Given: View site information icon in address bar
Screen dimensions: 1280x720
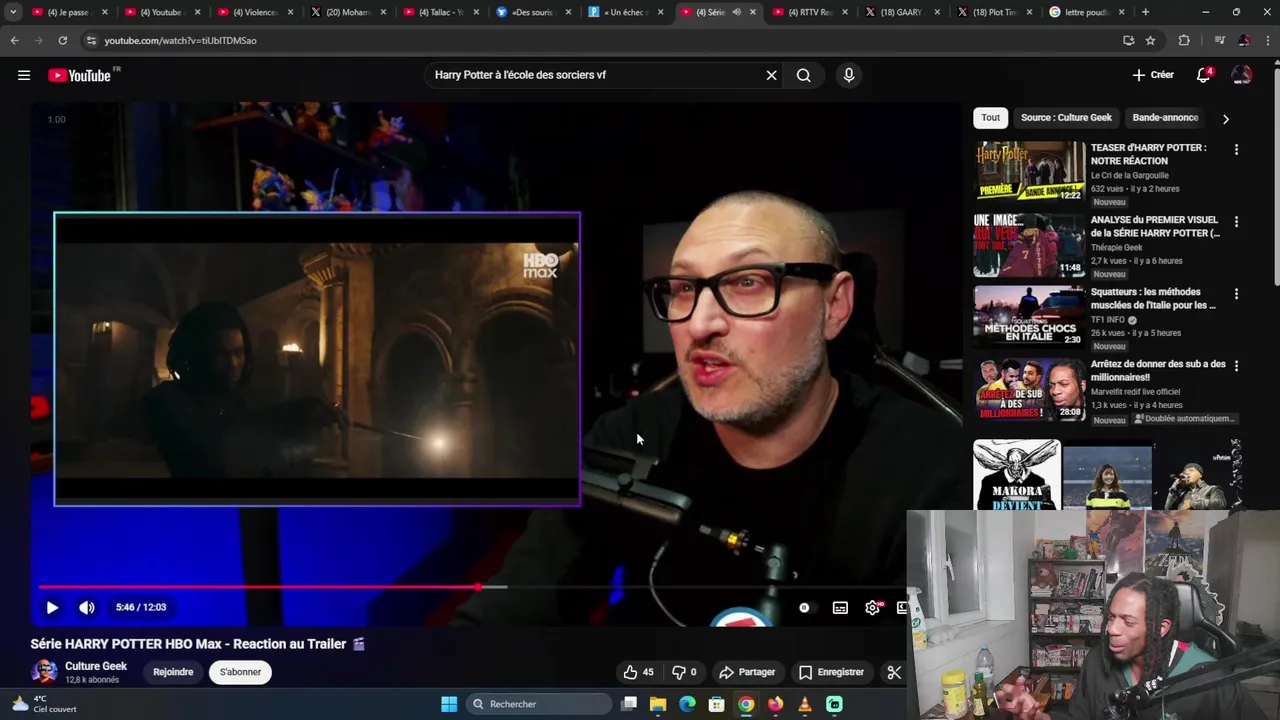Looking at the screenshot, I should [91, 40].
